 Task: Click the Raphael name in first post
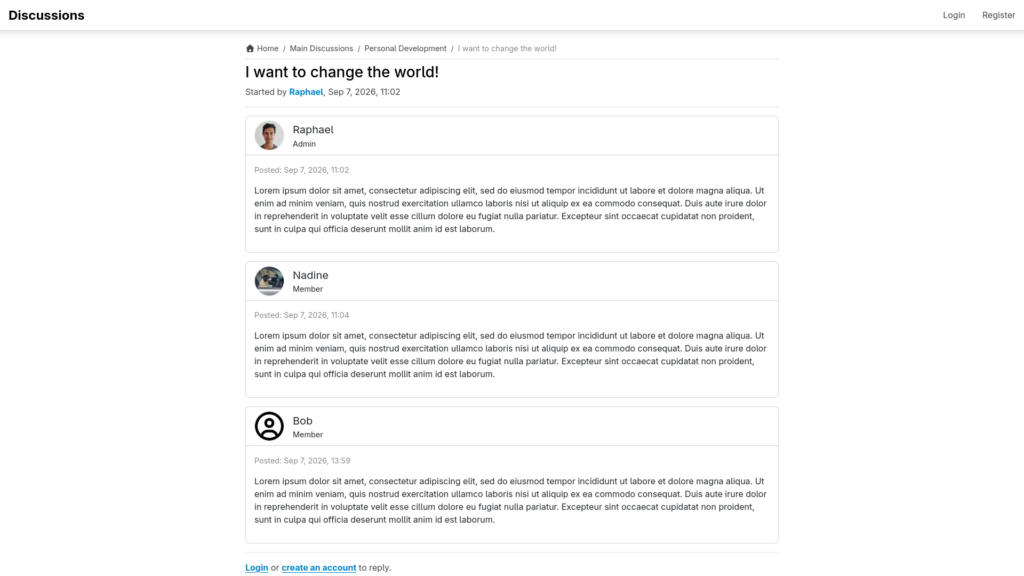coord(313,130)
